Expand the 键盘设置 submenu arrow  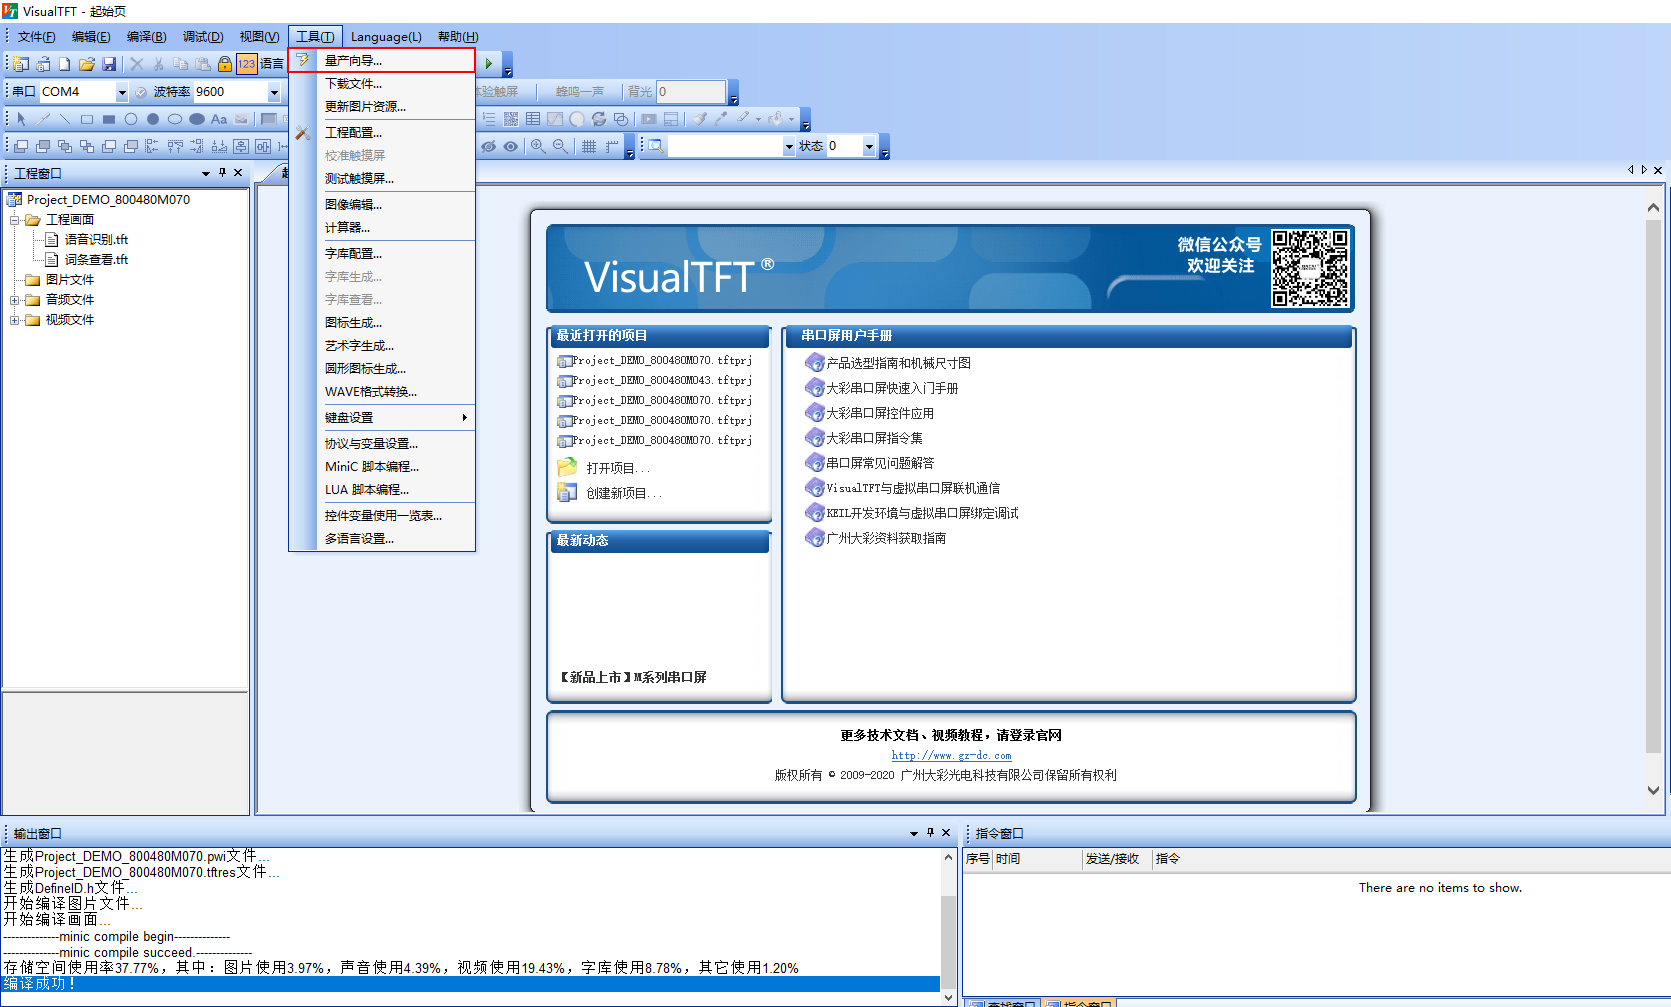(x=465, y=417)
